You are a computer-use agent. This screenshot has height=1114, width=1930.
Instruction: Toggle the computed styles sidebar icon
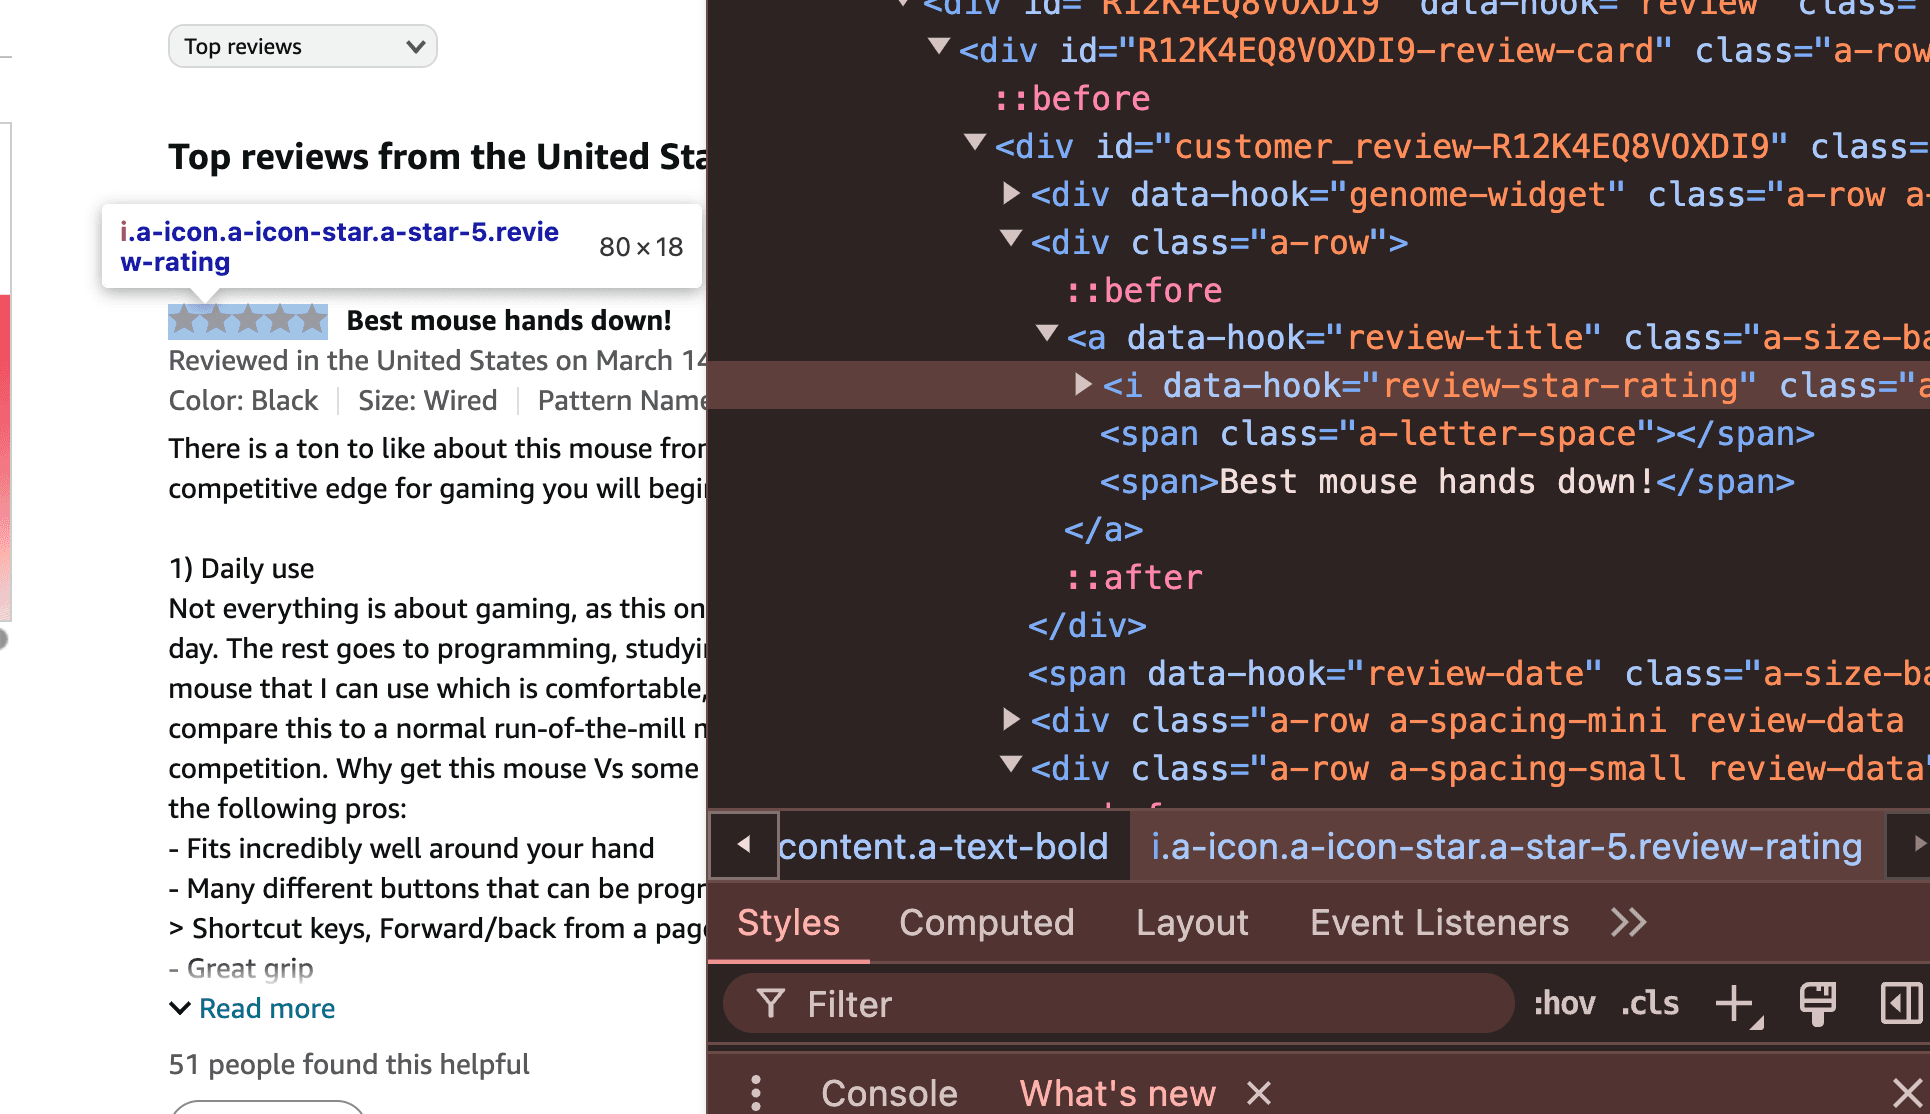(x=1900, y=1003)
